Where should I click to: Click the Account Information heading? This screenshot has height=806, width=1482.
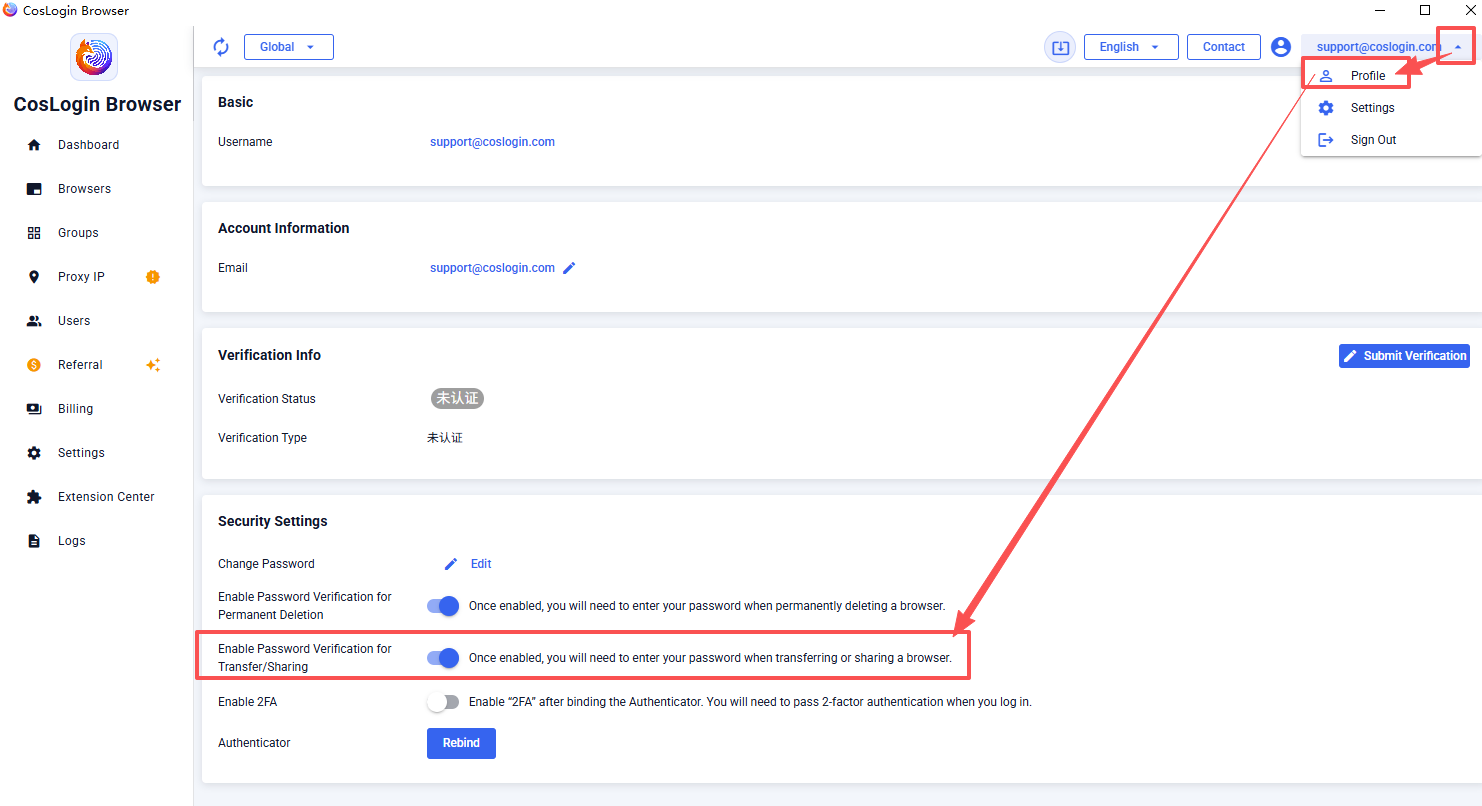tap(284, 228)
